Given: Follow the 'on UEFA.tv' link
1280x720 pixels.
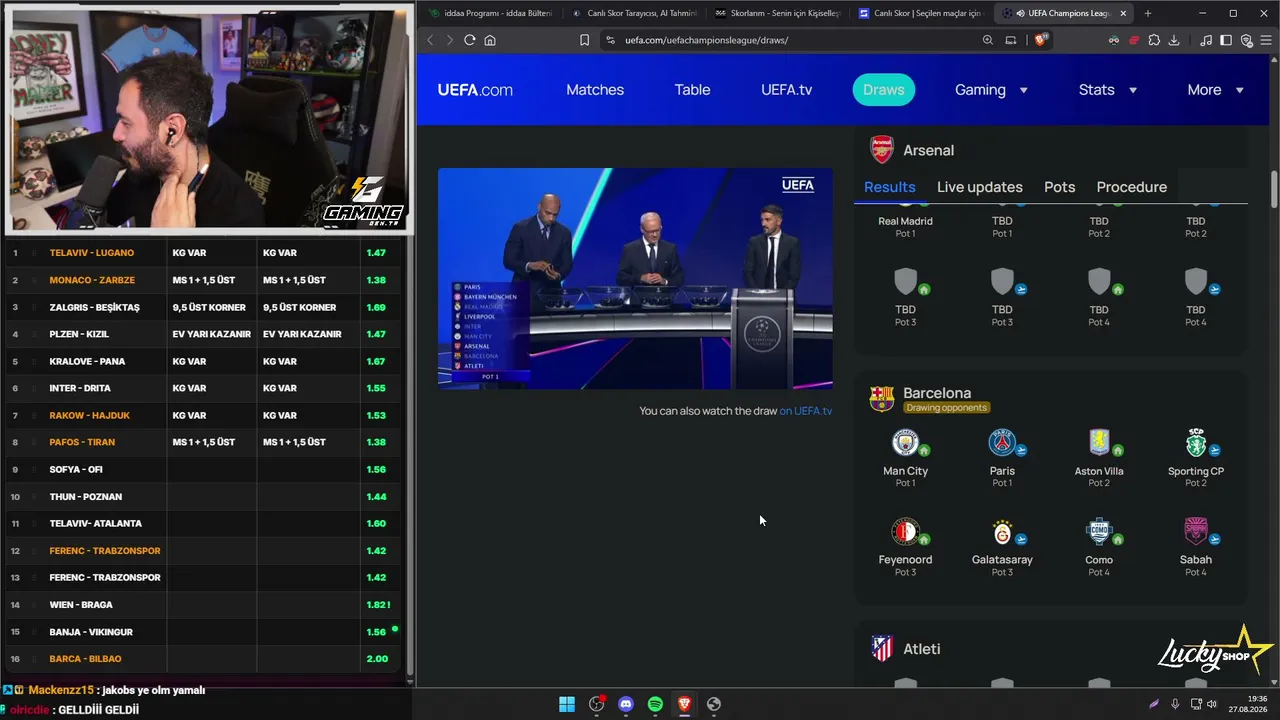Looking at the screenshot, I should click(x=806, y=411).
